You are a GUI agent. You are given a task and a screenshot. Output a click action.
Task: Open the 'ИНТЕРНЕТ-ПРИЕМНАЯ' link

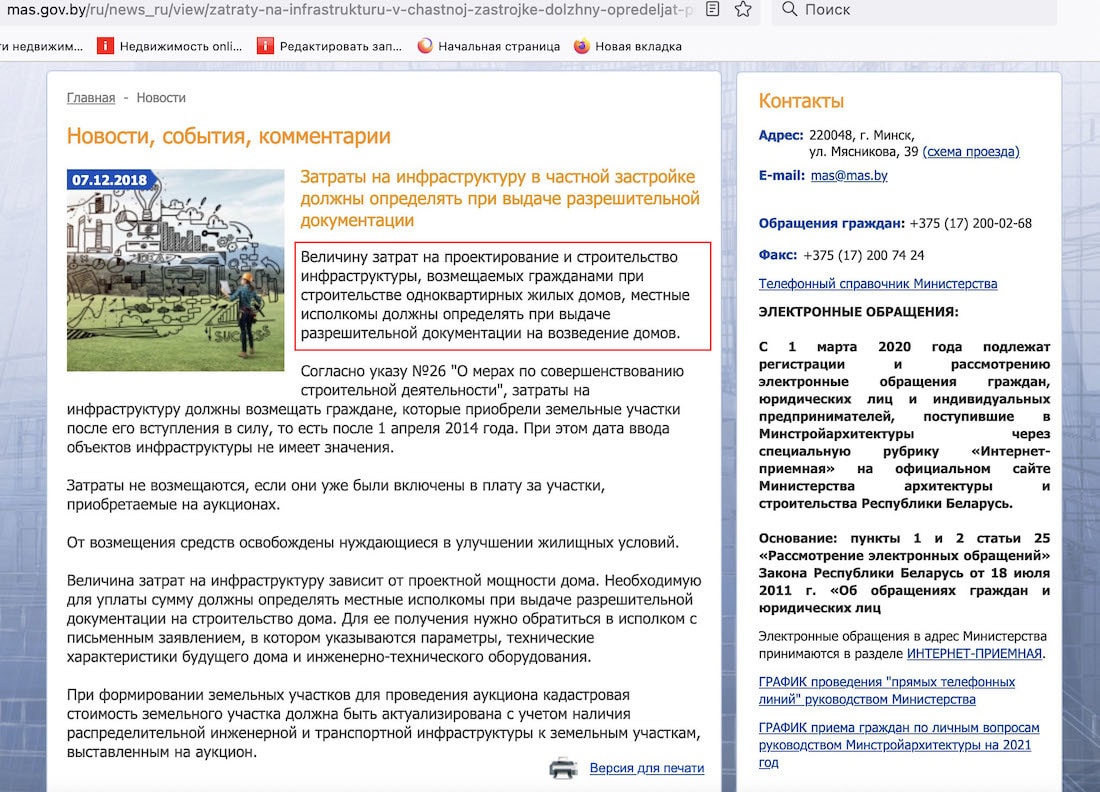pyautogui.click(x=974, y=654)
